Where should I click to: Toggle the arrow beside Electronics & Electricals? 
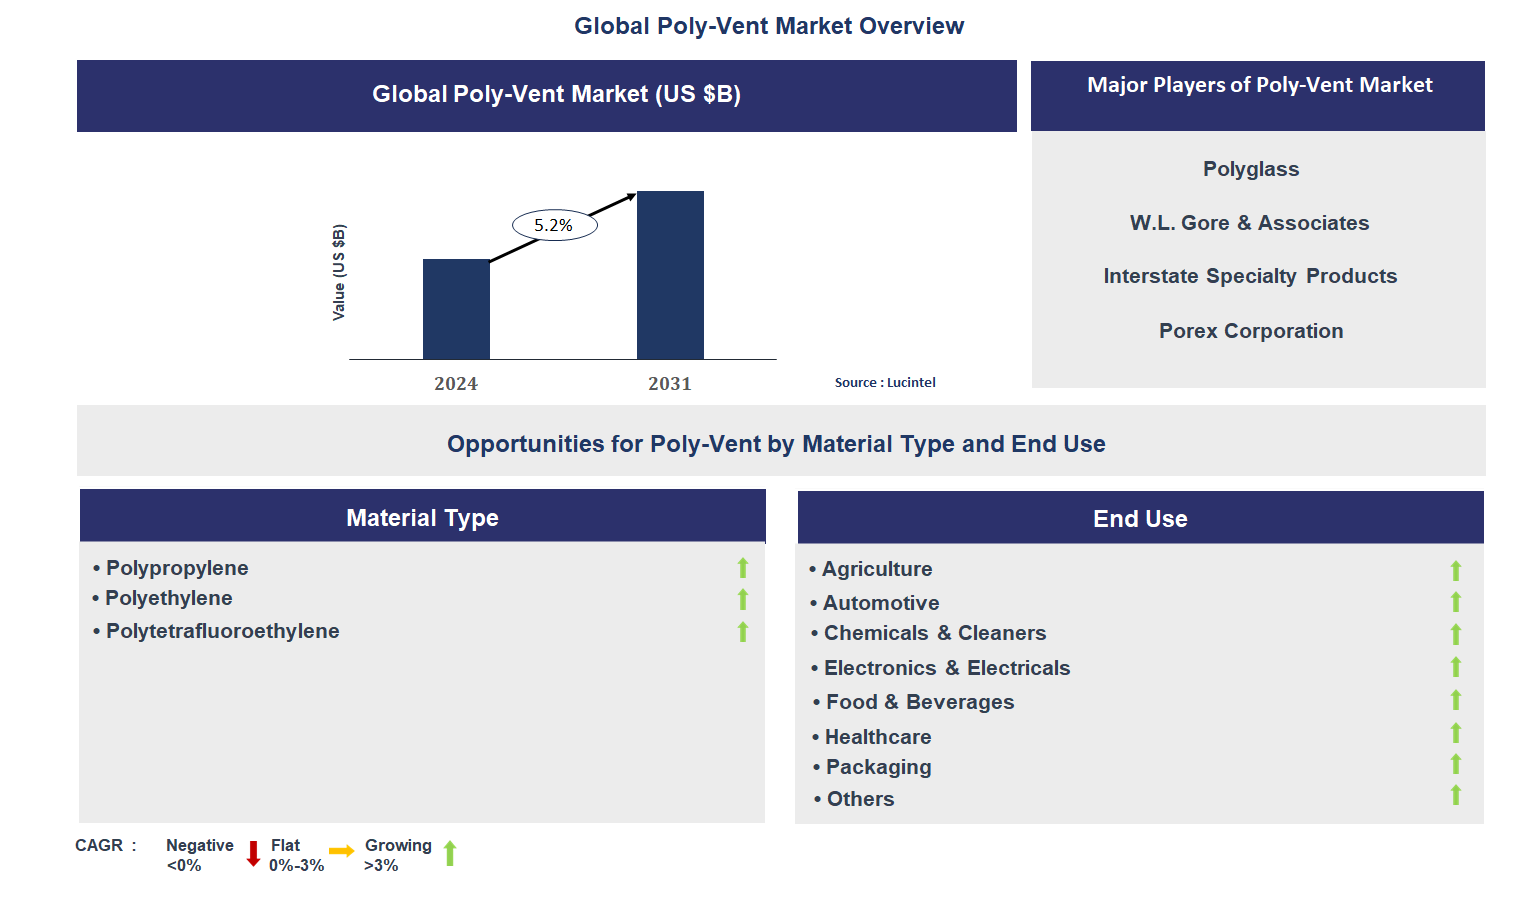tap(1456, 667)
